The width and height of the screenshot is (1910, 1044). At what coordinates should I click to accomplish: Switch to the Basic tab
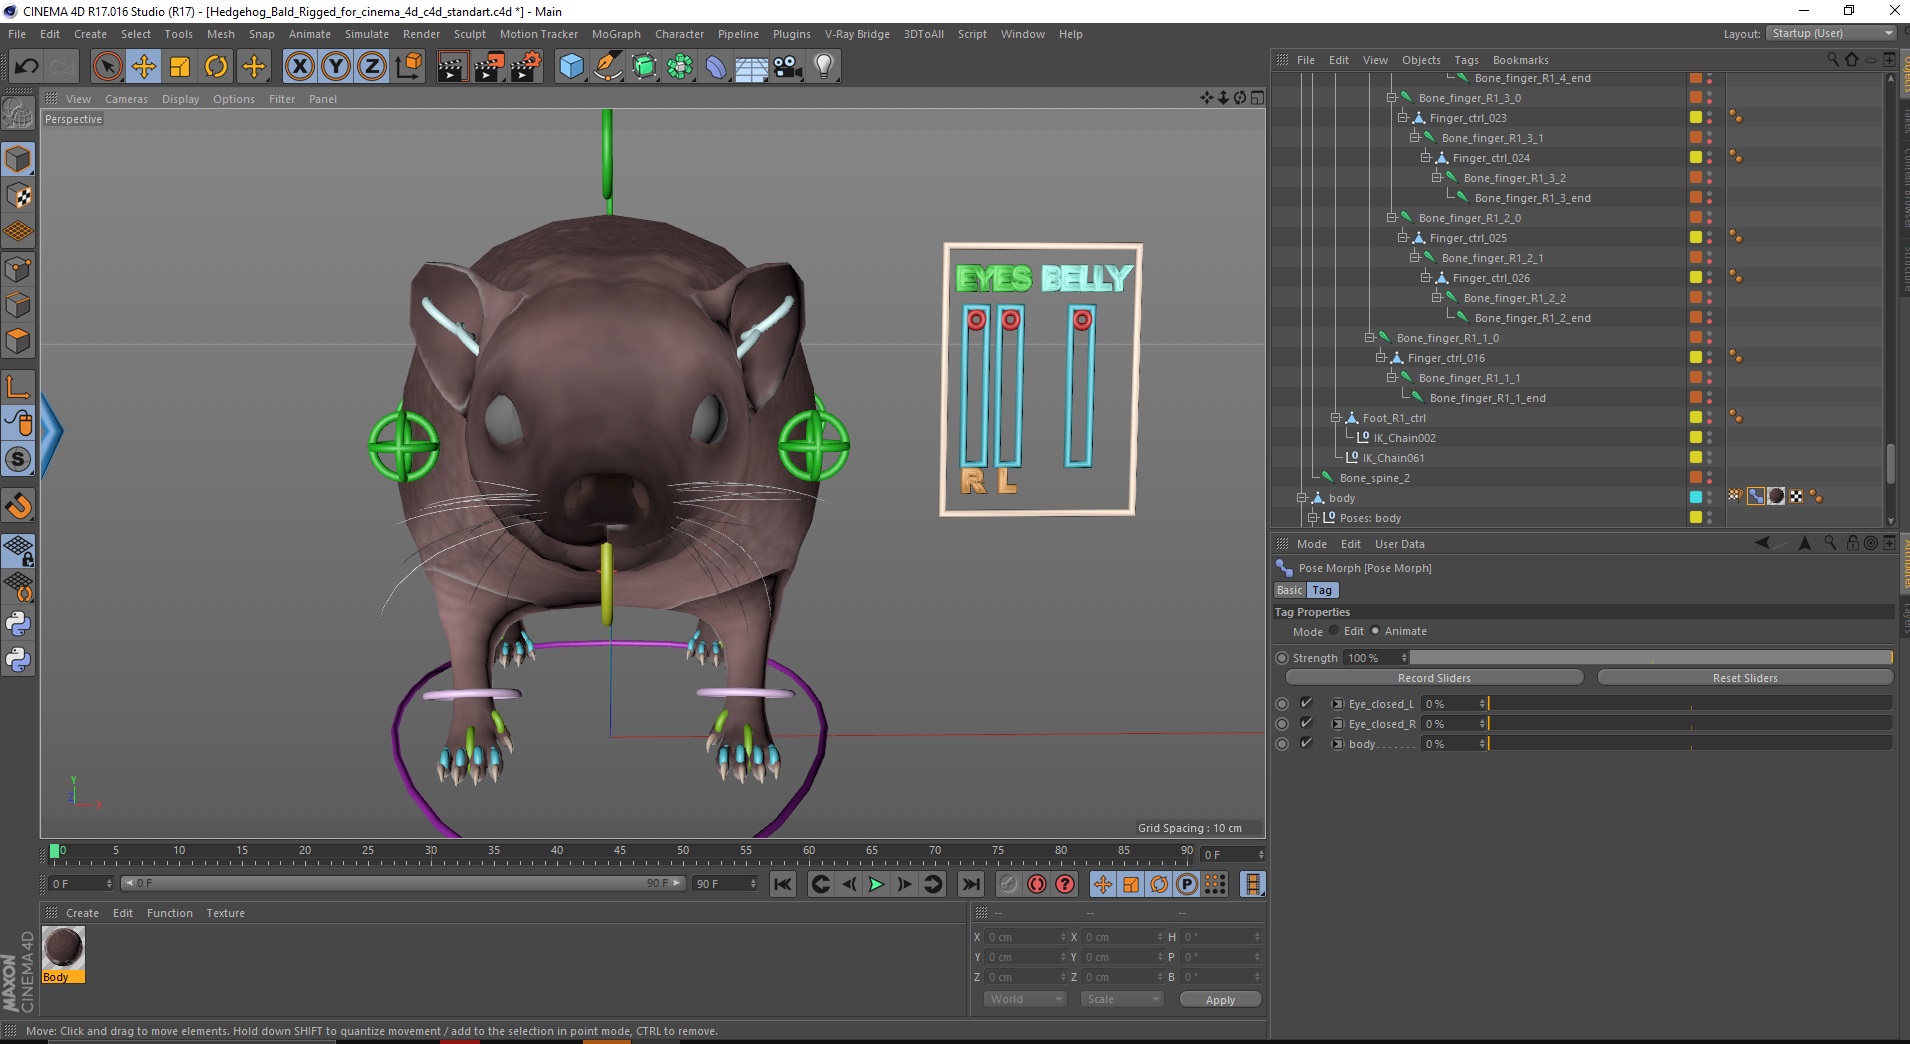tap(1289, 590)
